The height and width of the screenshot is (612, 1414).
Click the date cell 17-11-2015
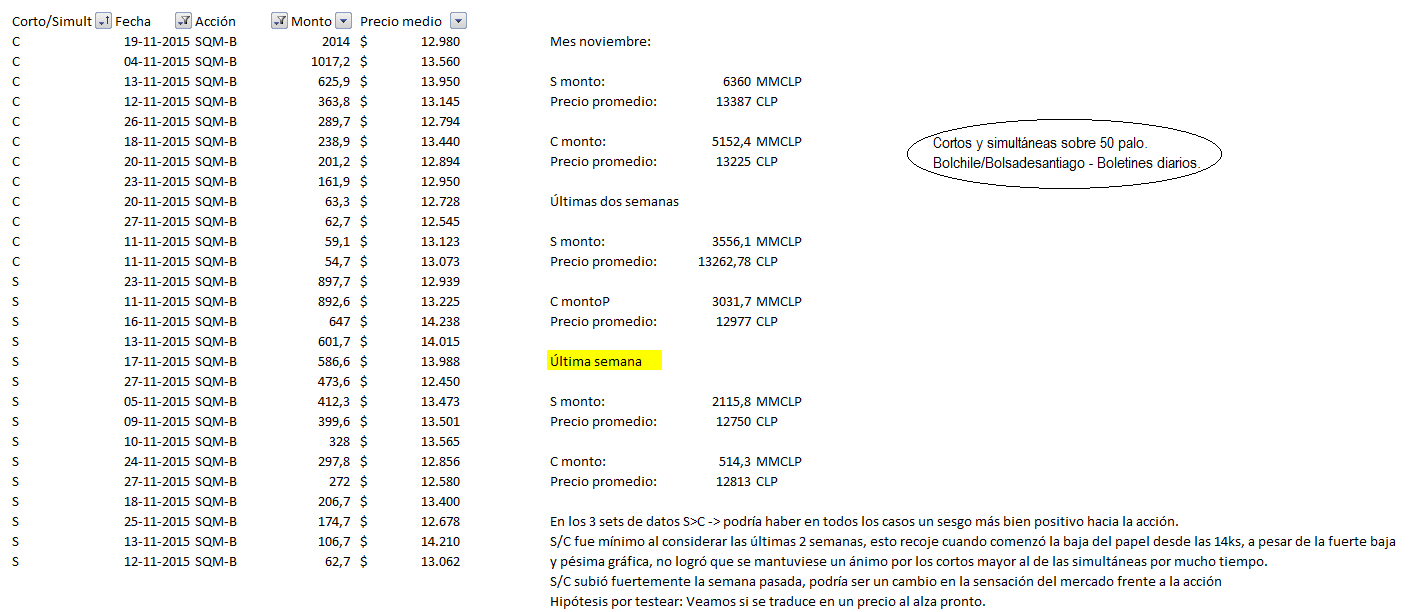(x=157, y=361)
